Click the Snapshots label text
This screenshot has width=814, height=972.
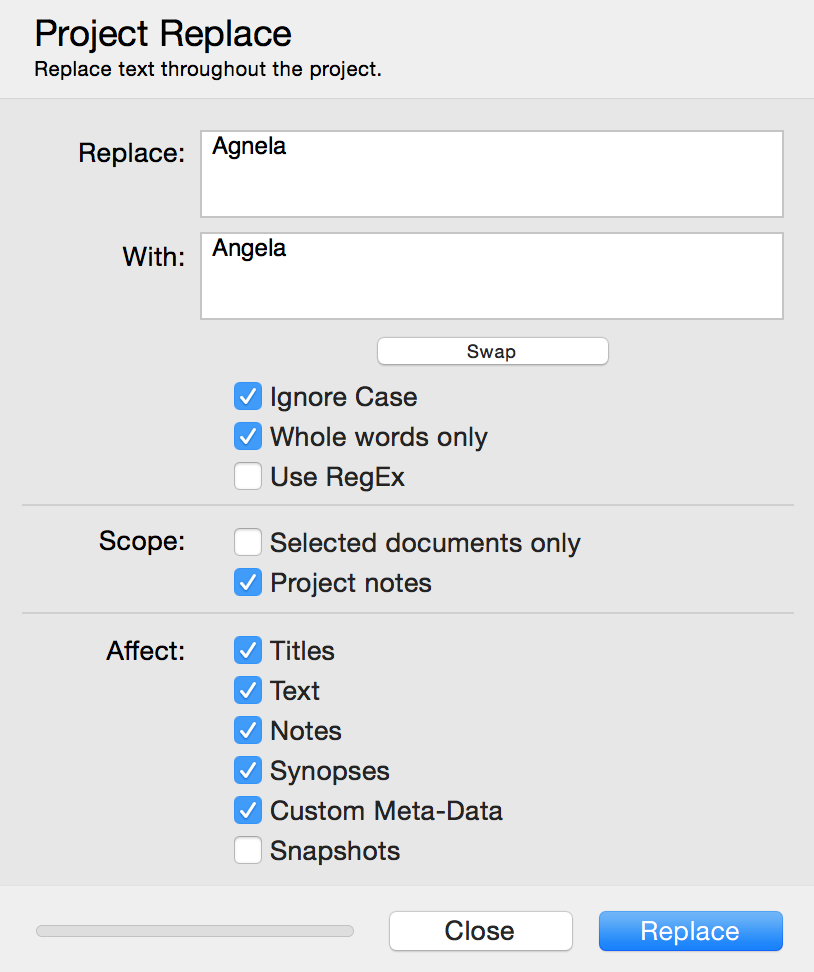pos(335,851)
